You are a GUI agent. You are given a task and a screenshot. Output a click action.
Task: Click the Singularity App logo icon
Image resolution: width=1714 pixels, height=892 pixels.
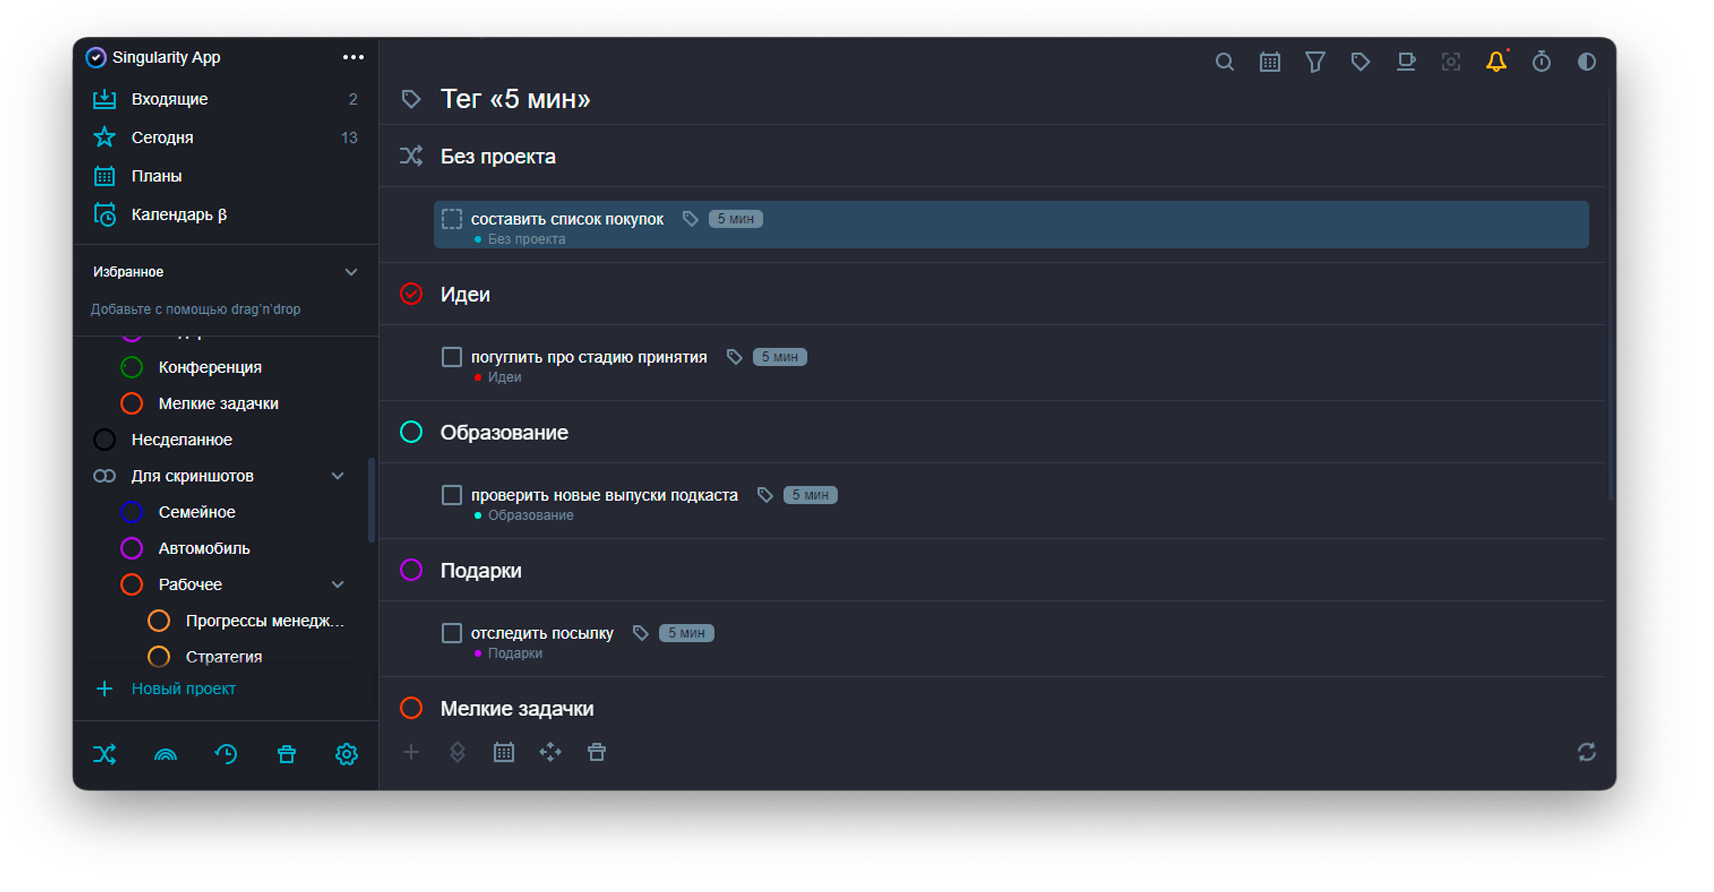96,57
